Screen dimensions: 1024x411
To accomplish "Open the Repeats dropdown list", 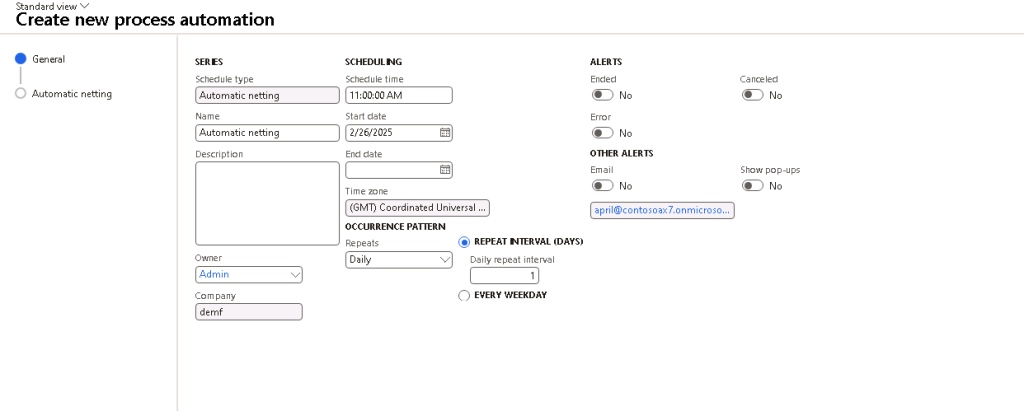I will pos(445,260).
